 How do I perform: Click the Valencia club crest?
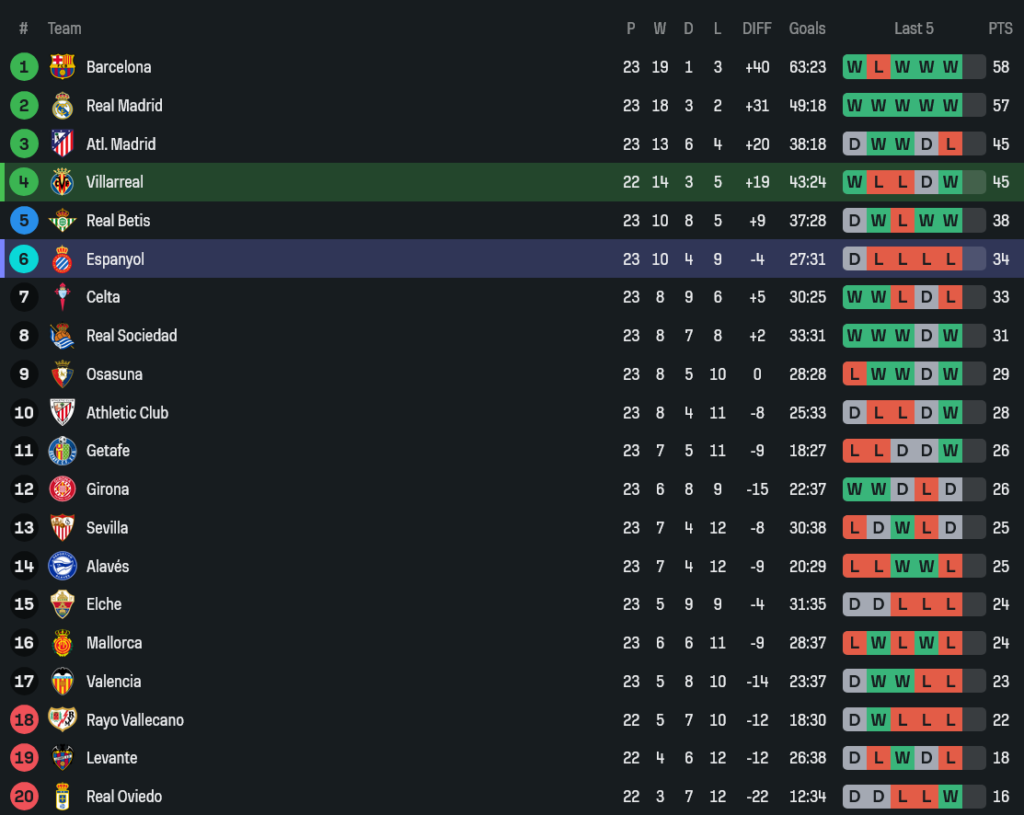coord(62,681)
